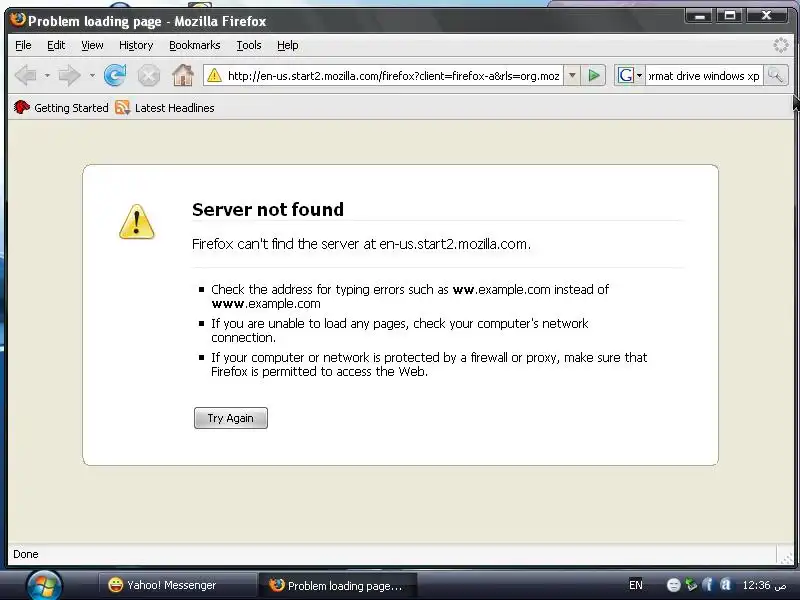Click into the Google search field
800x600 pixels.
(704, 76)
